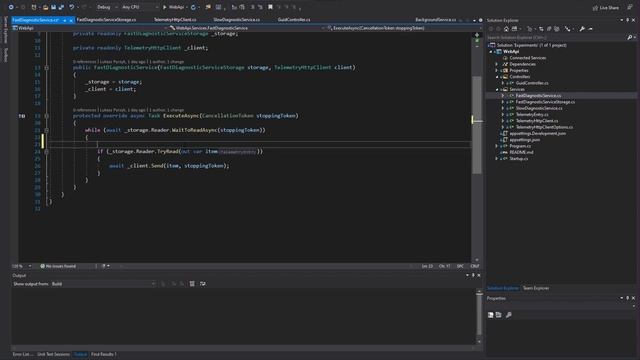Expand the Startup.cs node

[497, 159]
